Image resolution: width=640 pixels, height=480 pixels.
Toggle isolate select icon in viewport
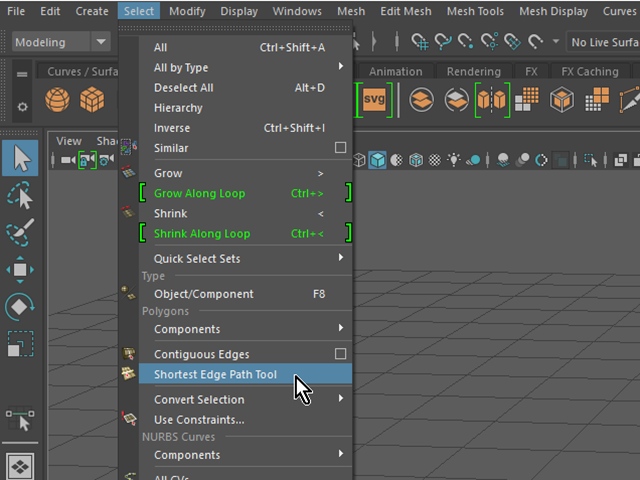[x=590, y=160]
